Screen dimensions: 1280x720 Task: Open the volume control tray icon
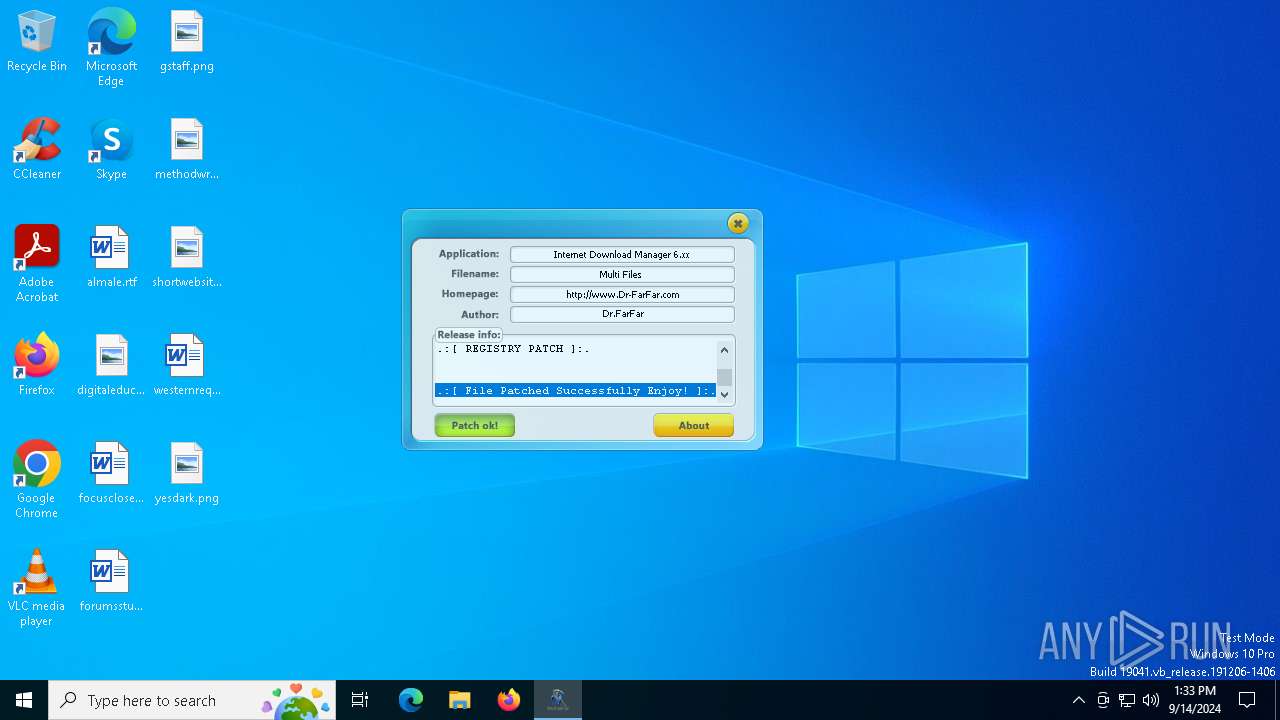1151,700
